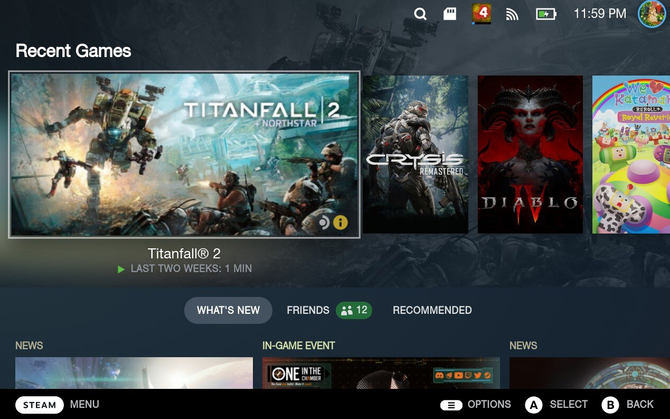Open the user profile avatar
The width and height of the screenshot is (670, 419).
[652, 14]
